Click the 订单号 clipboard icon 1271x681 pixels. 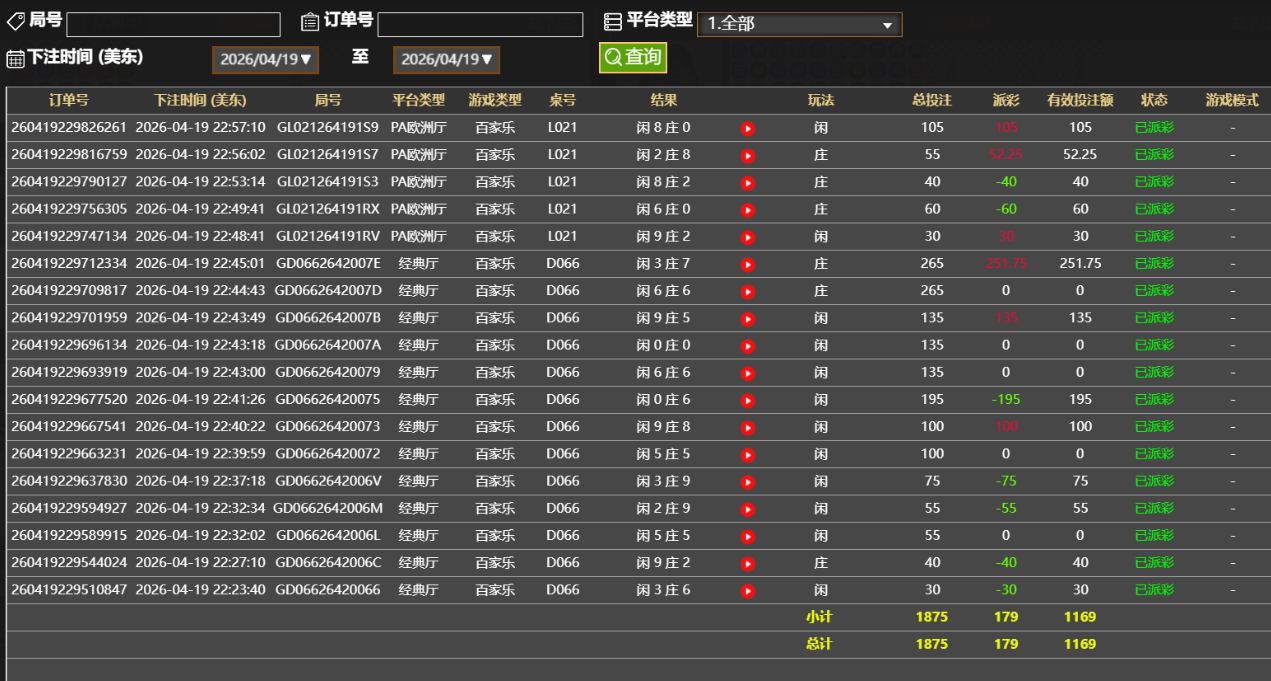(310, 21)
